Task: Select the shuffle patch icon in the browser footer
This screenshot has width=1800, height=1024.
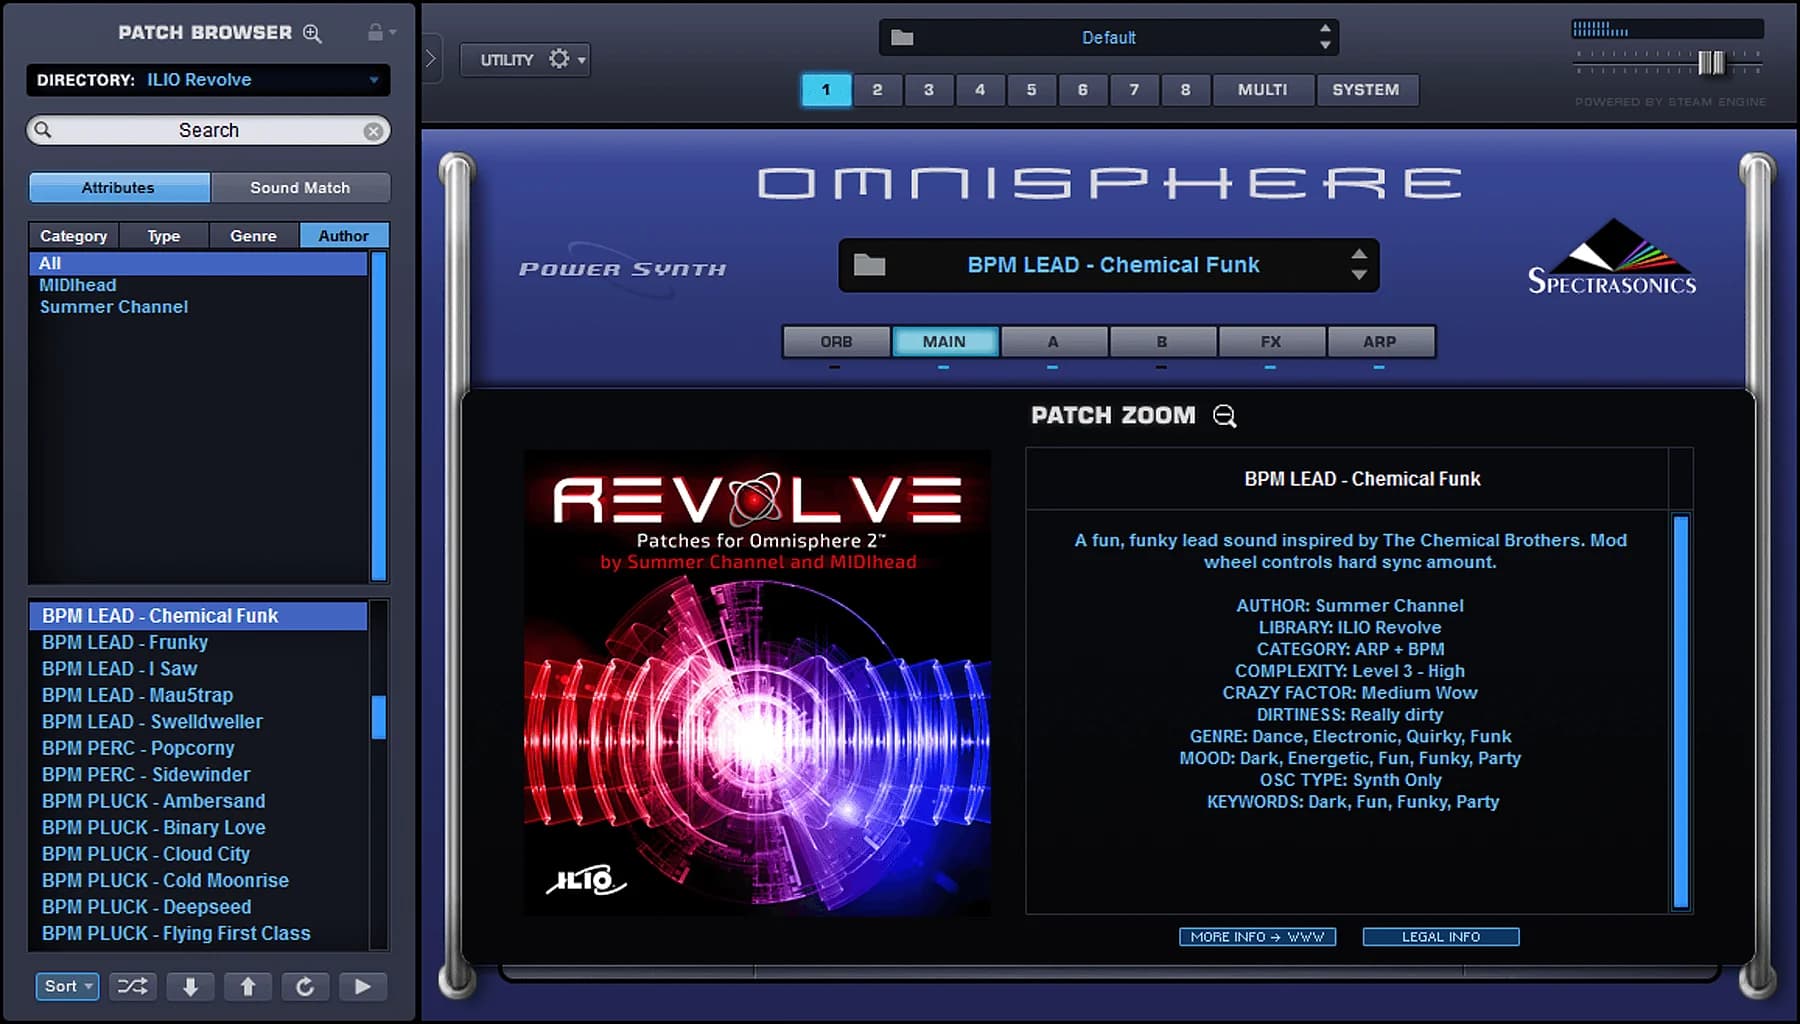Action: tap(131, 986)
